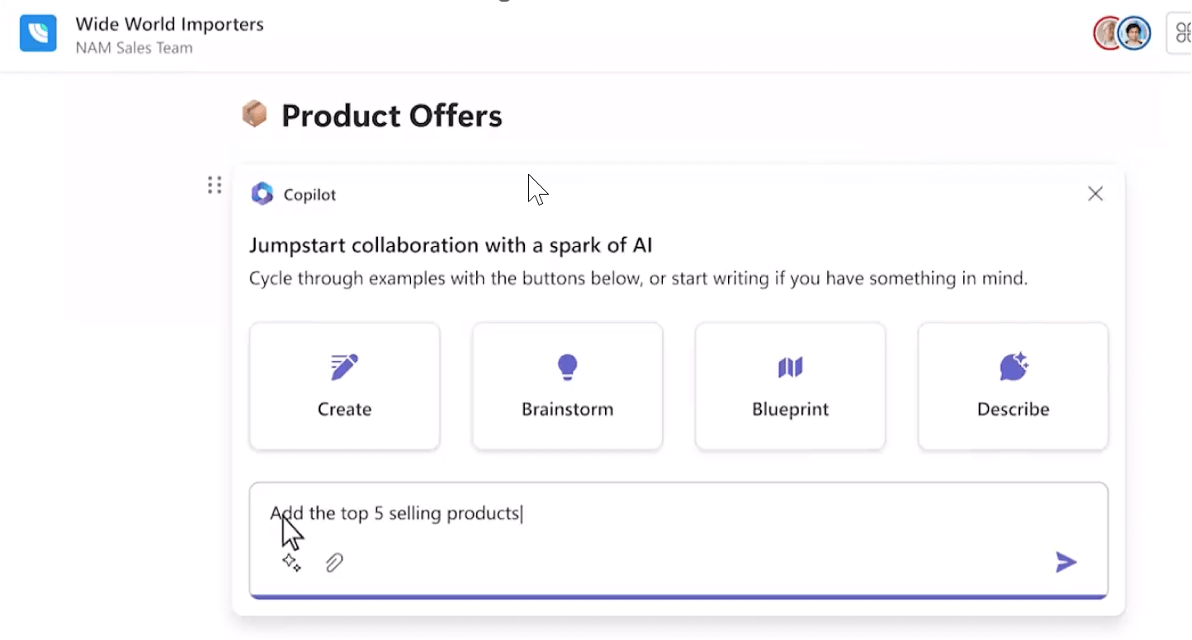Click the Copilot logo icon

(x=262, y=194)
